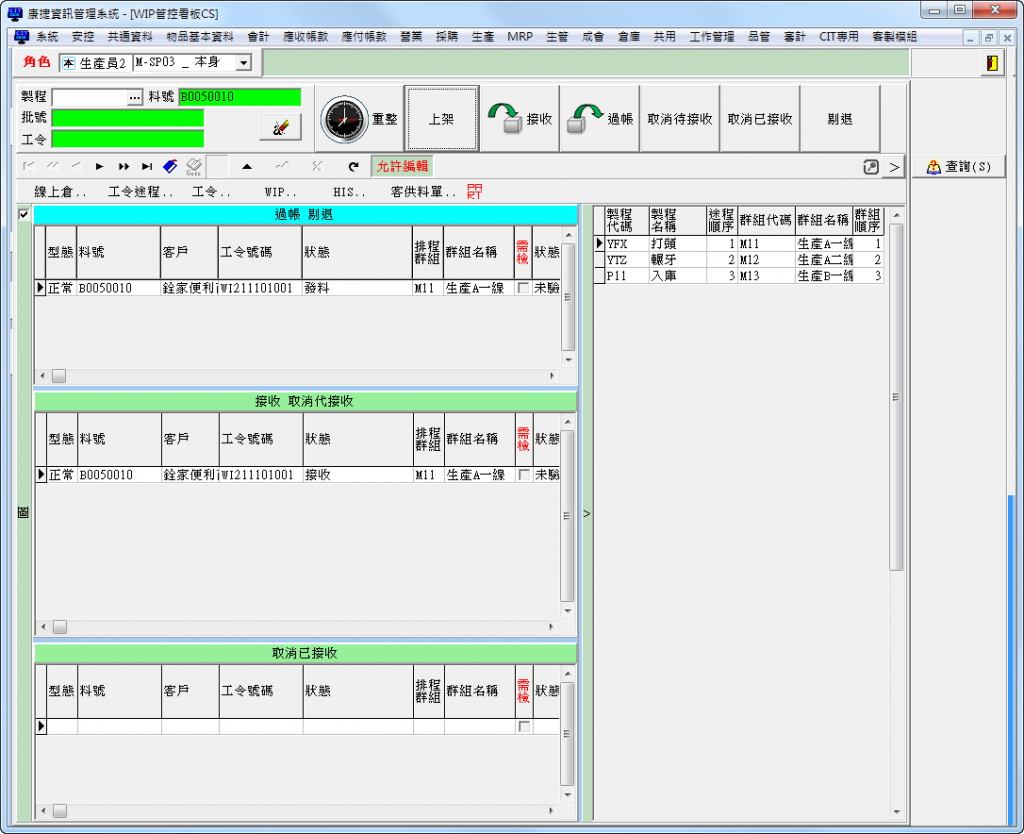The height and width of the screenshot is (834, 1024).
Task: Open the 角色 role dropdown
Action: tap(243, 63)
